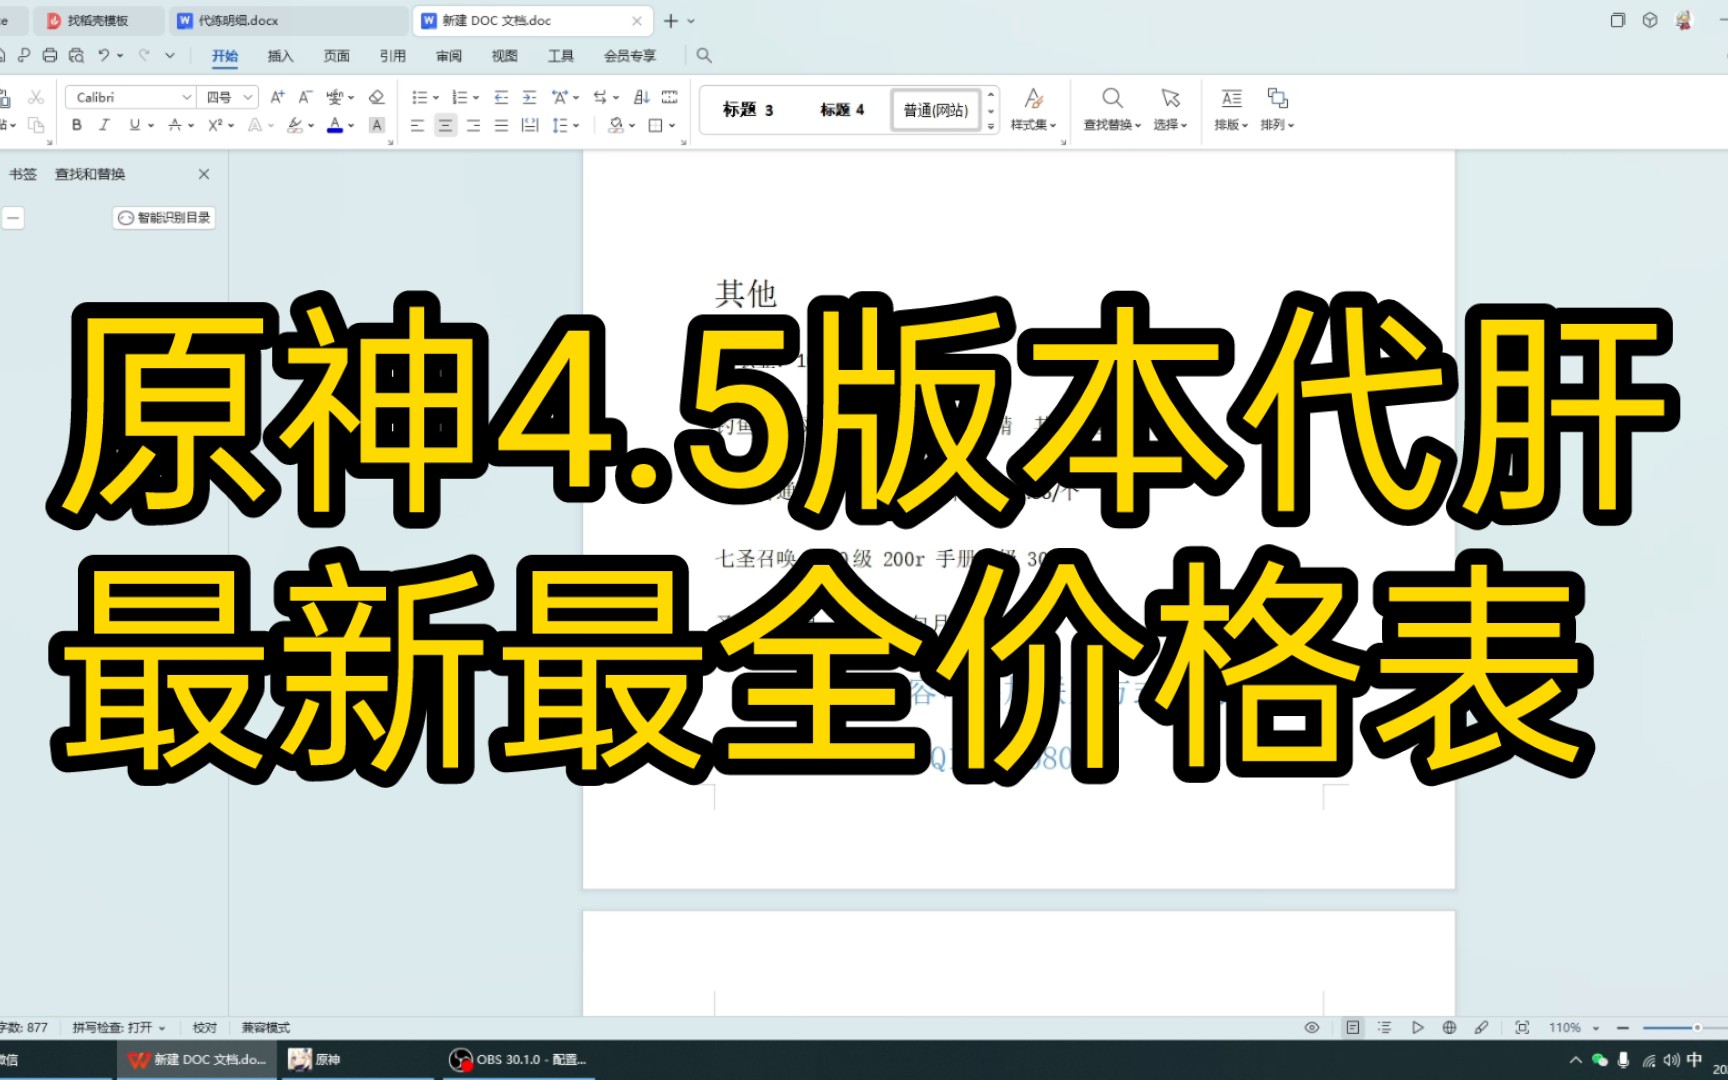The image size is (1728, 1080).
Task: Switch to page layout view in status bar
Action: coord(1353,1027)
